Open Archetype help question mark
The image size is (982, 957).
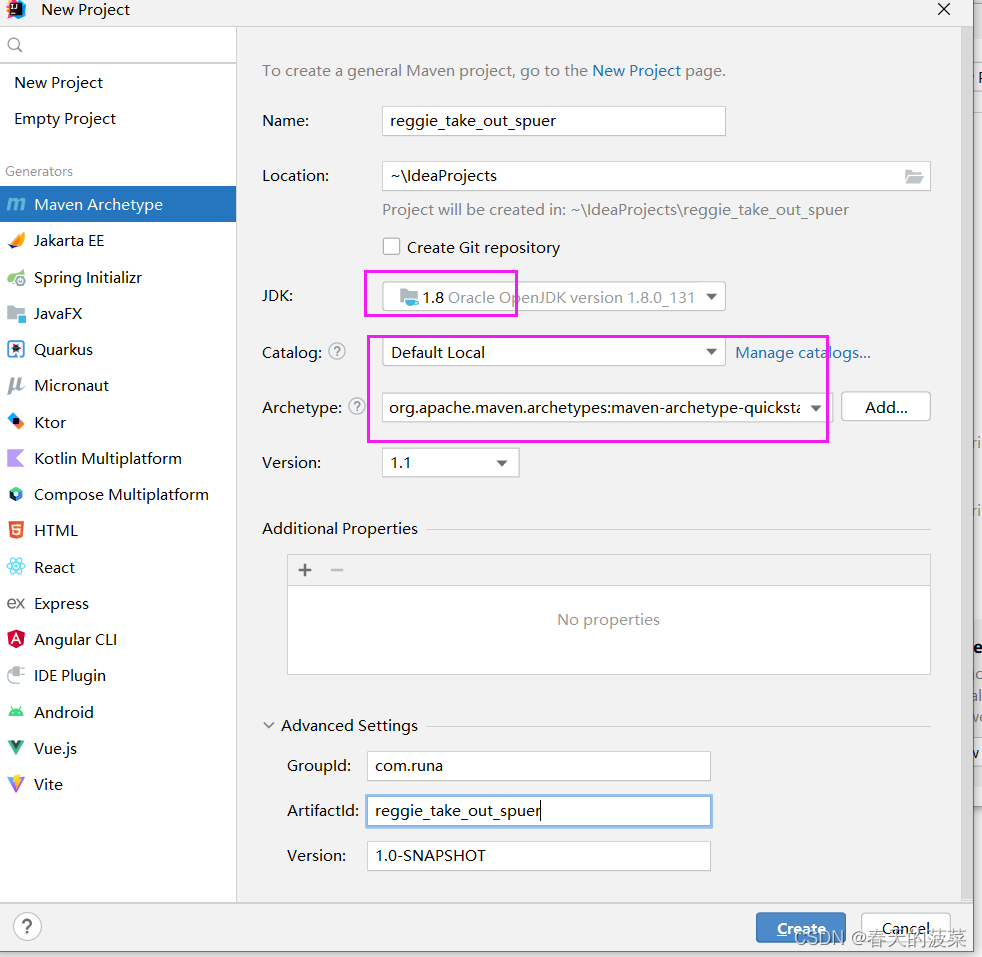click(x=357, y=406)
